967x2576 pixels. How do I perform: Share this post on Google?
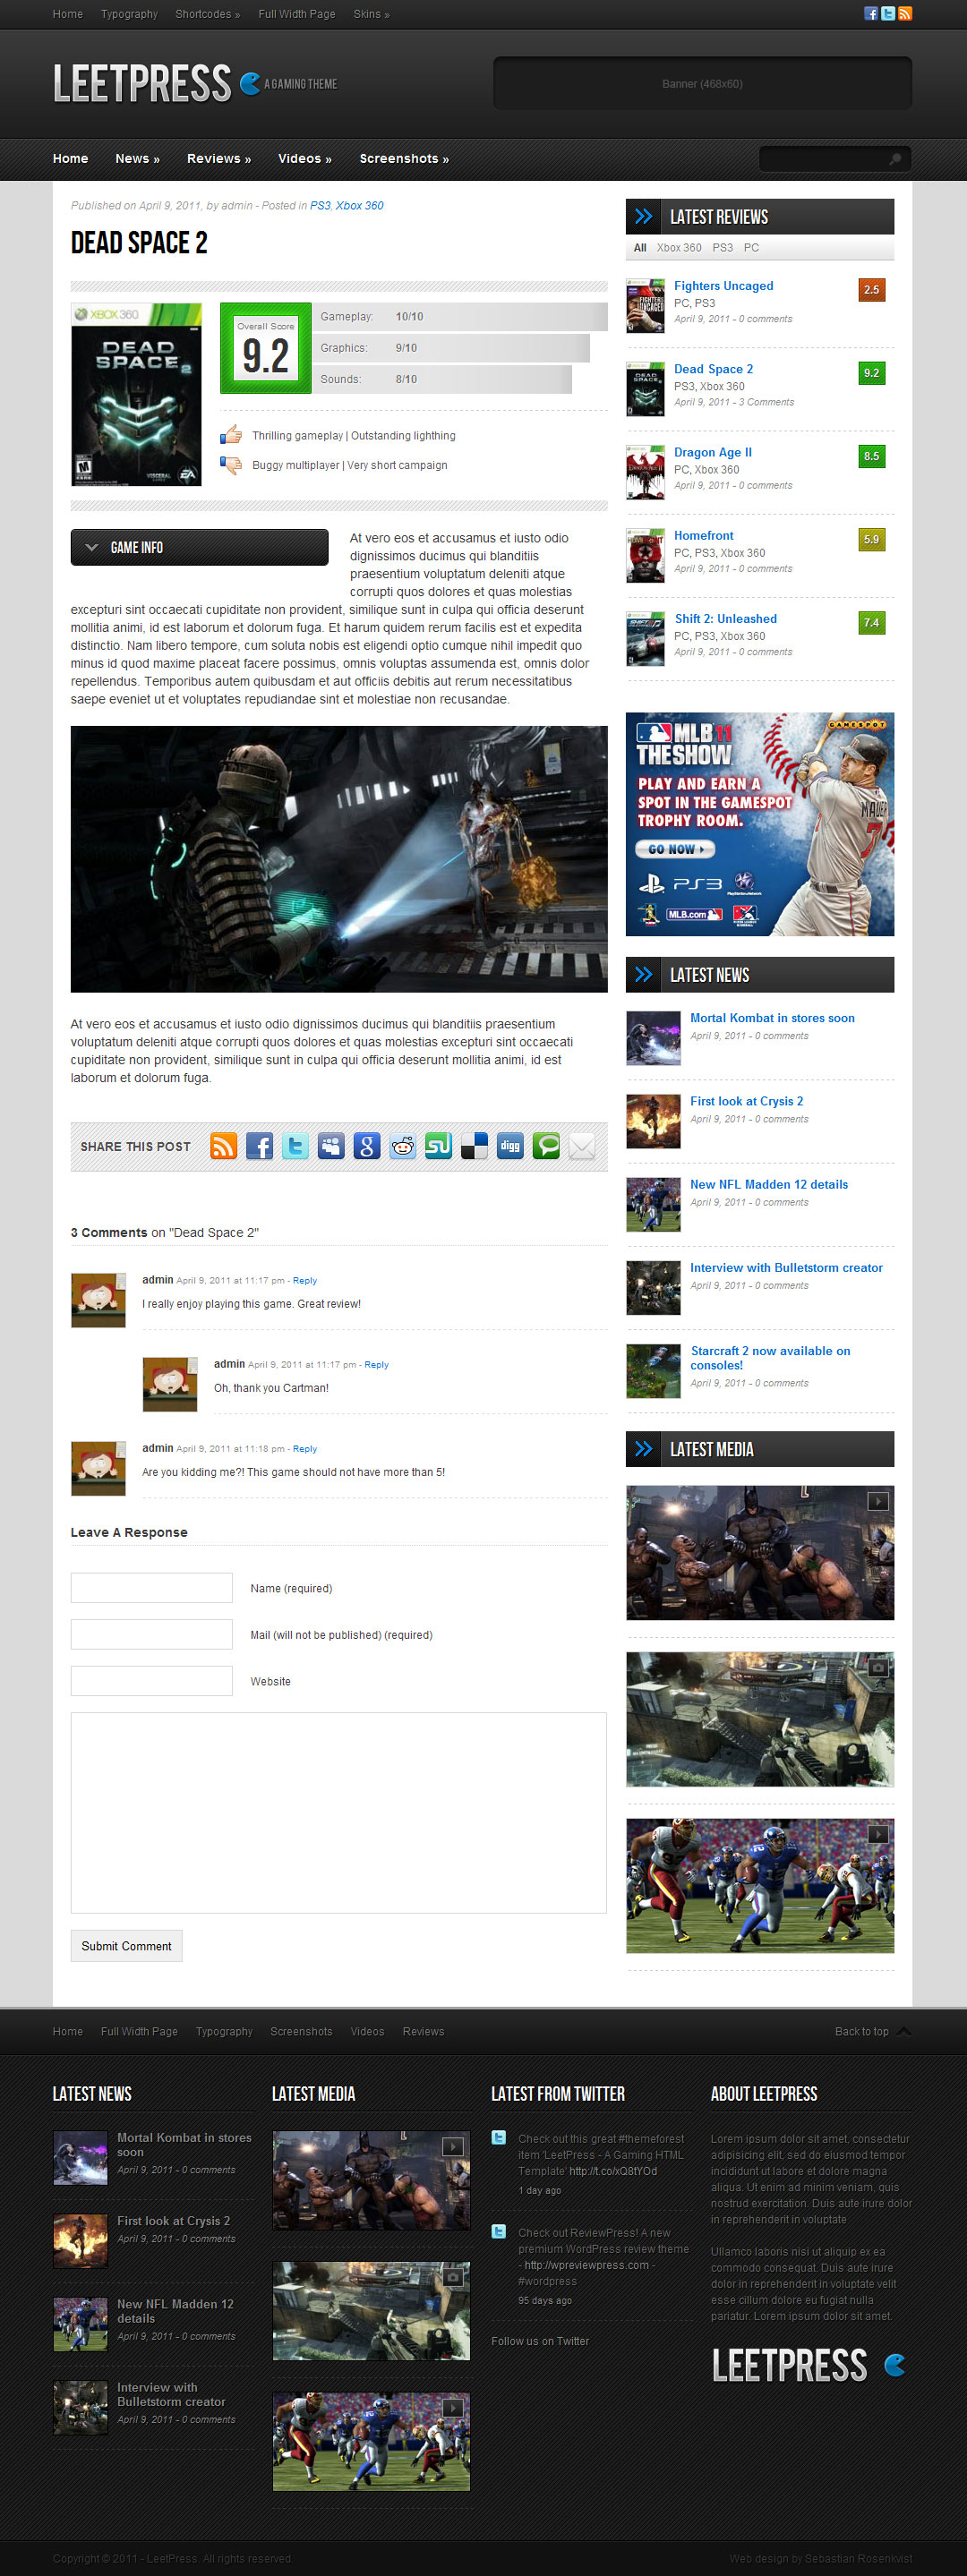point(367,1146)
